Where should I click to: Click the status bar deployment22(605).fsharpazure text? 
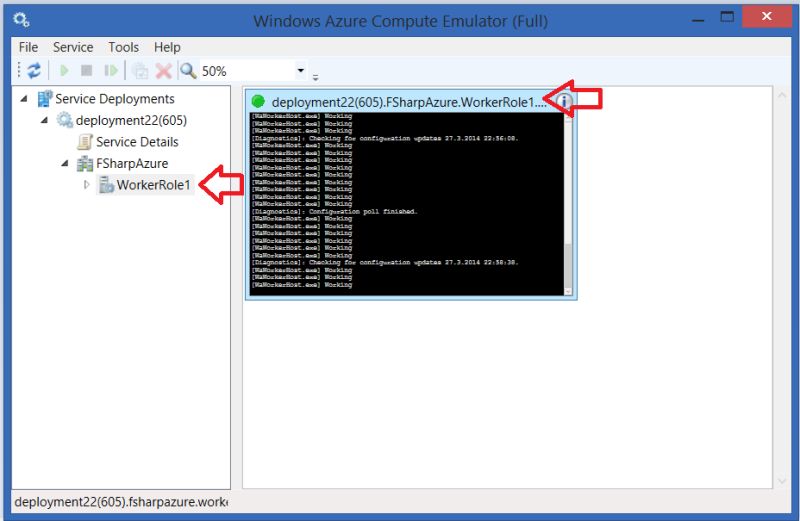(x=121, y=502)
